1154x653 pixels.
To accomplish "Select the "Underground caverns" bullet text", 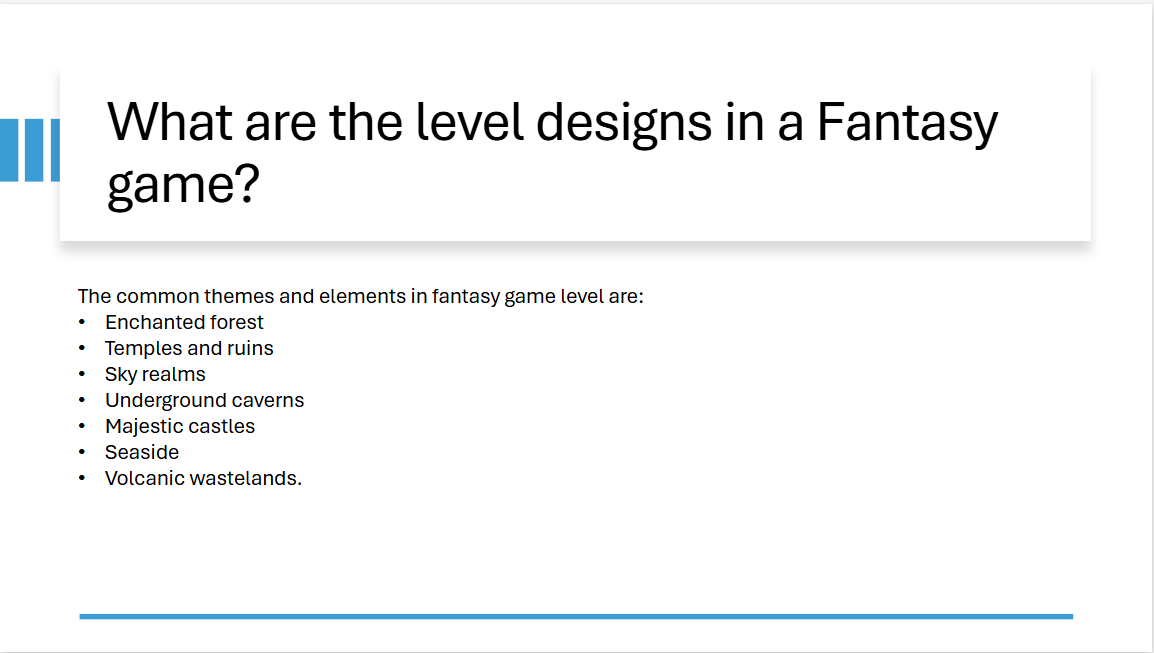I will click(204, 400).
